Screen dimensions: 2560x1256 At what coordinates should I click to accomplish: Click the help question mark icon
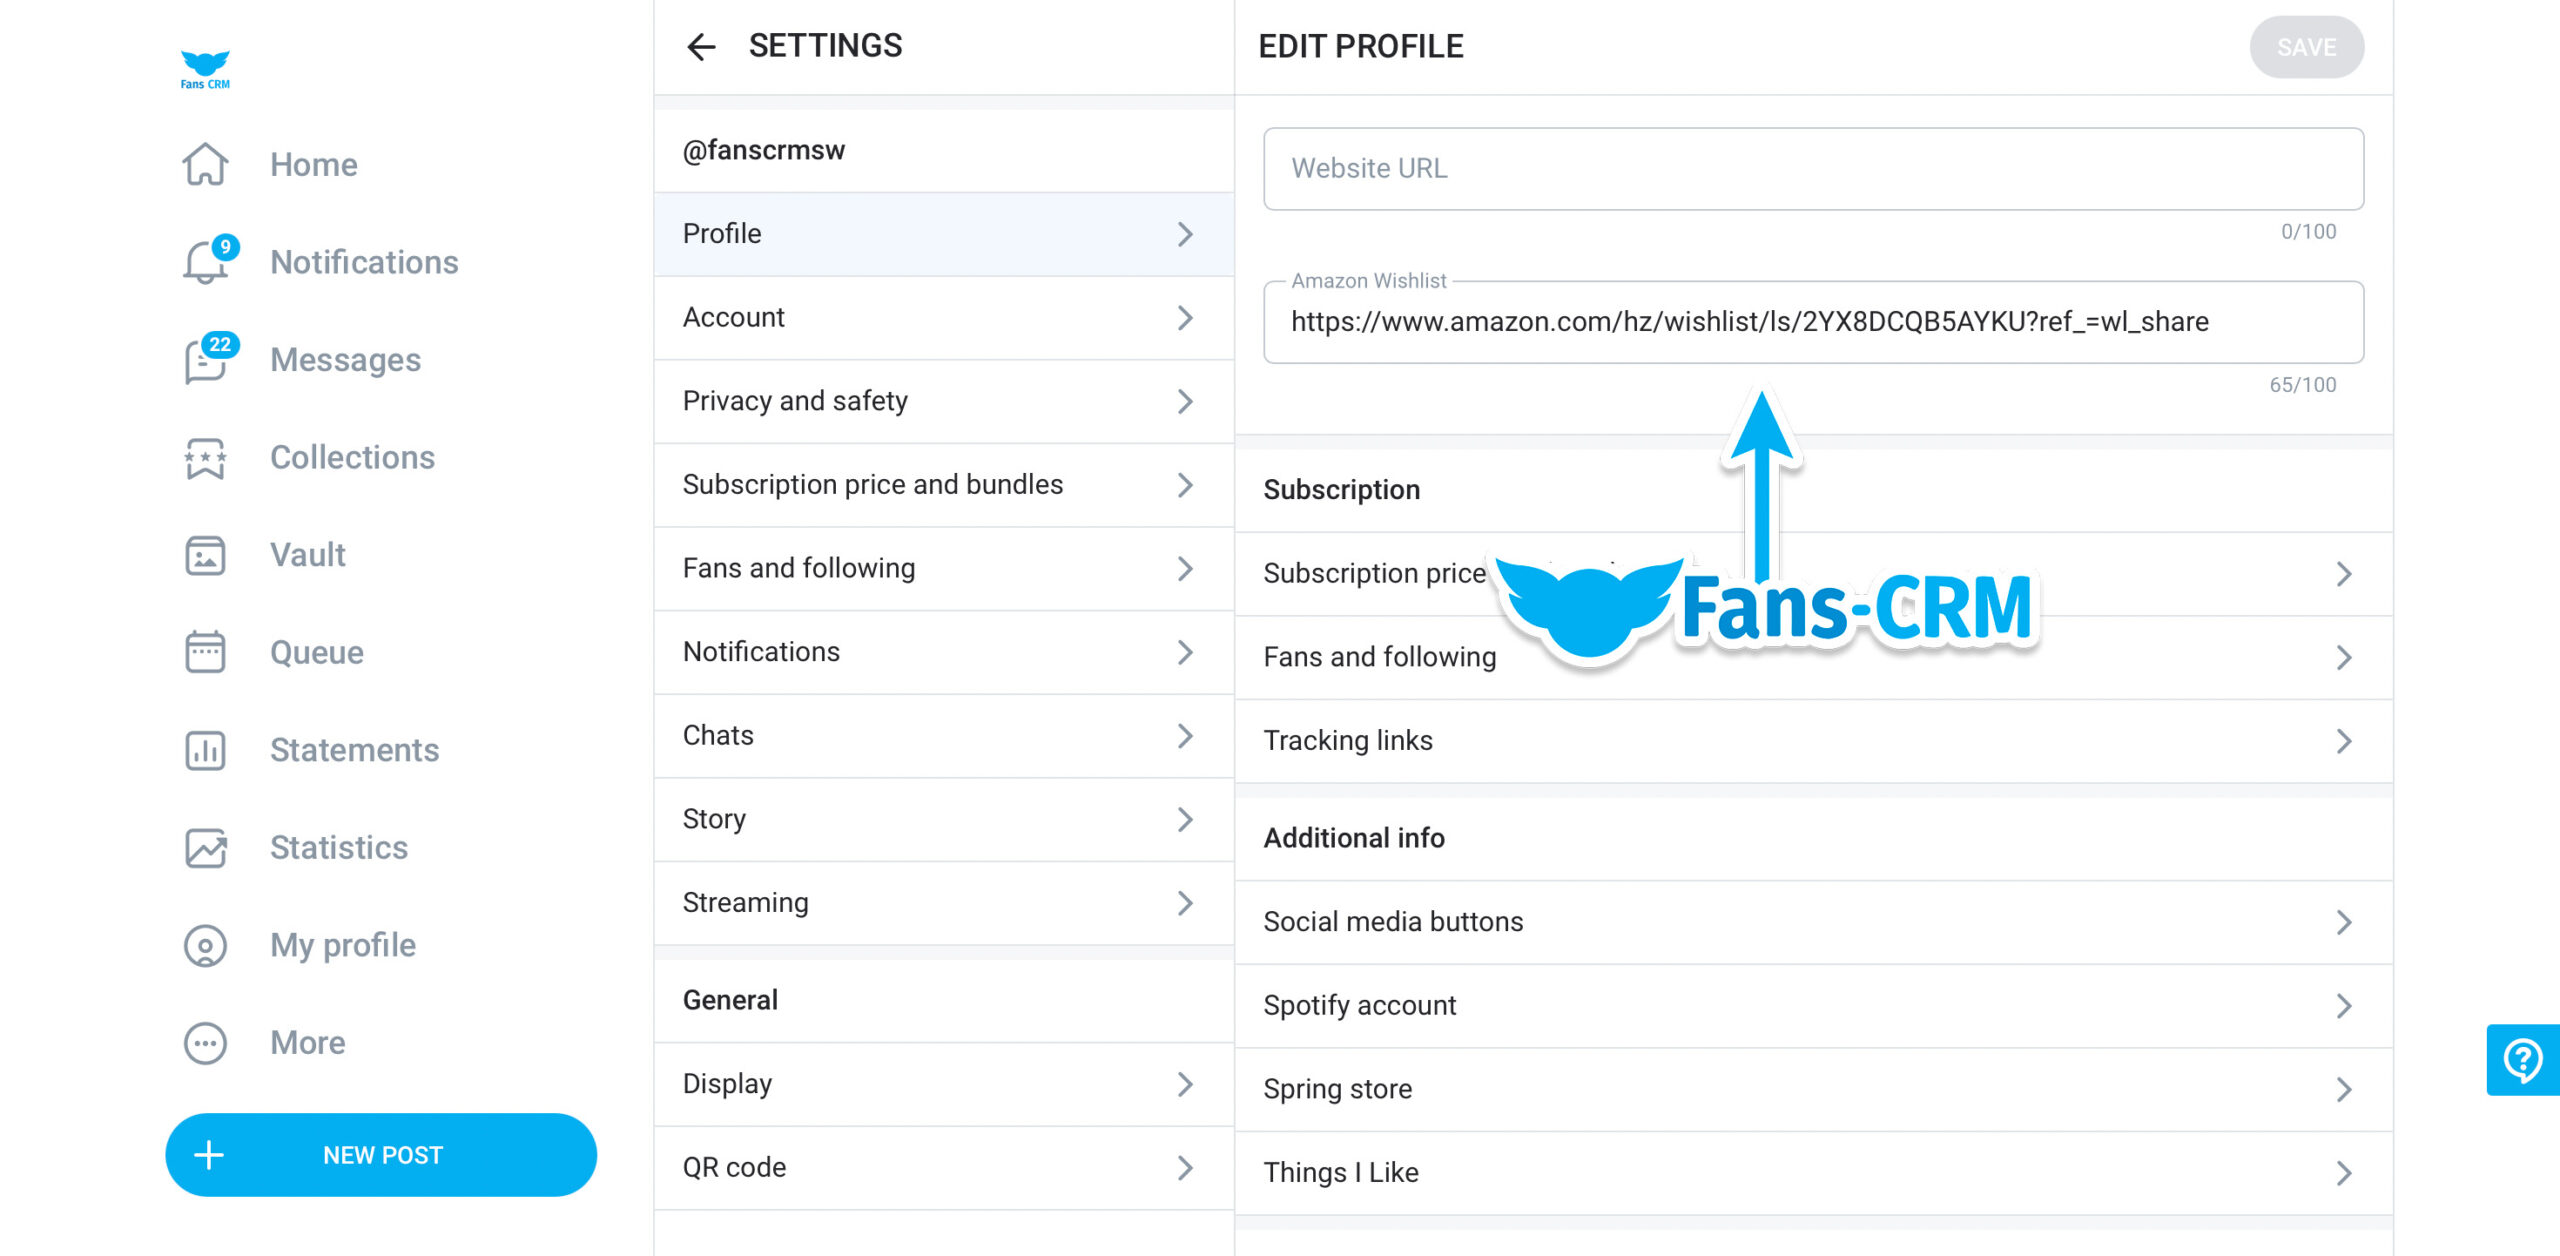[x=2522, y=1060]
